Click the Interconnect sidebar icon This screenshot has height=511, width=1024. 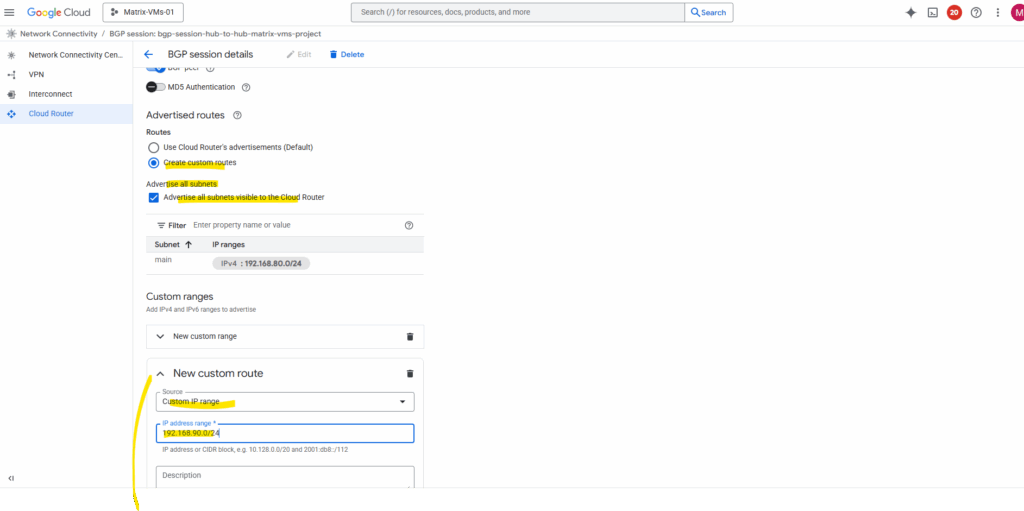tap(11, 94)
